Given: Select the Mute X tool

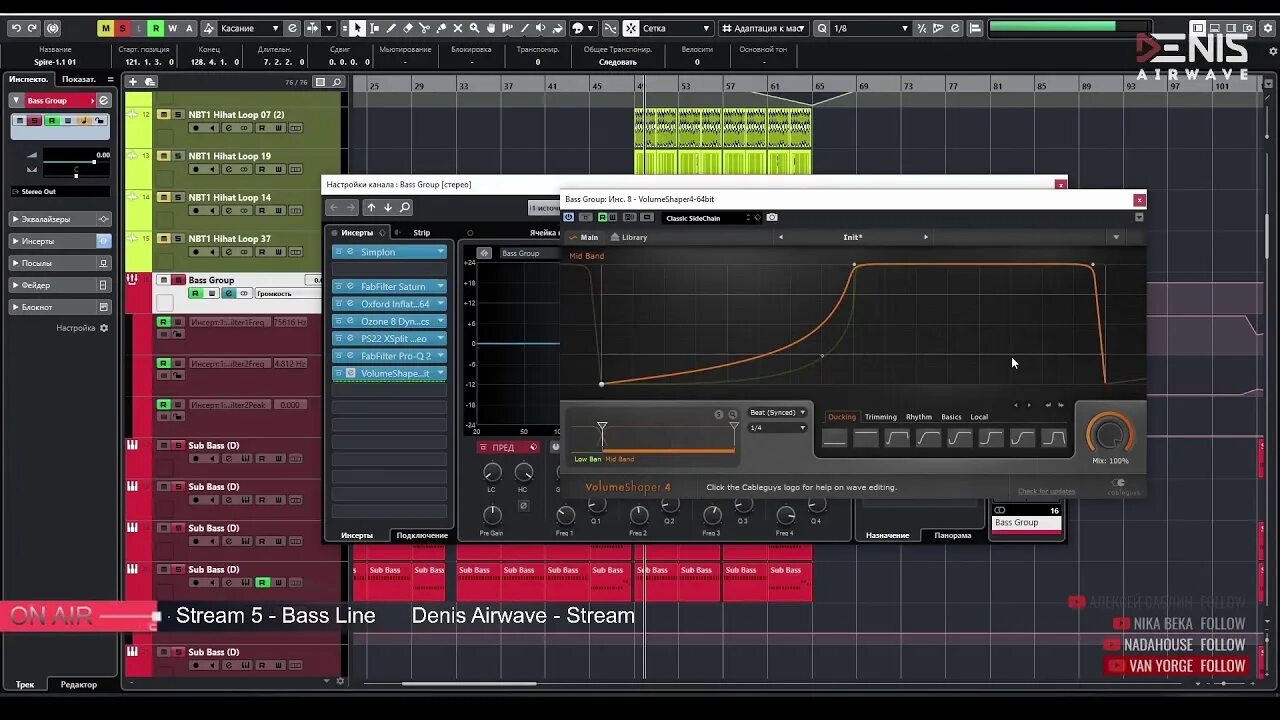Looking at the screenshot, I should point(458,28).
